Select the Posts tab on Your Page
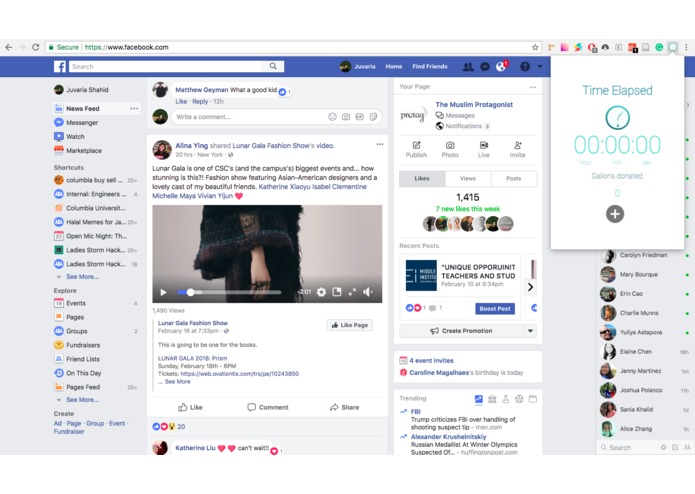The height and width of the screenshot is (494, 695). click(x=513, y=179)
